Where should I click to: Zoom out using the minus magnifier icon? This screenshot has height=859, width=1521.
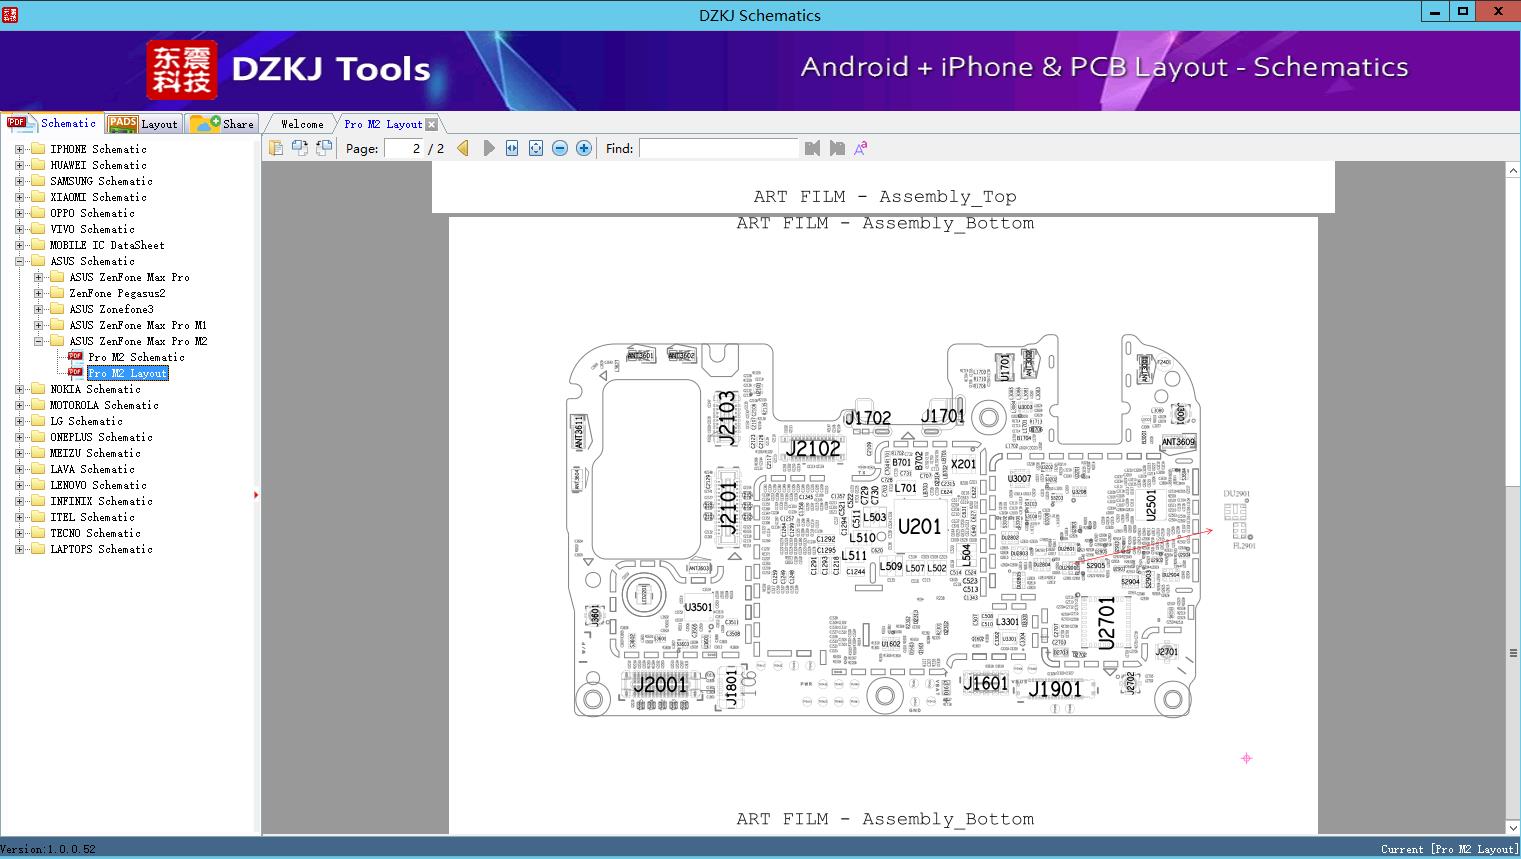click(560, 148)
